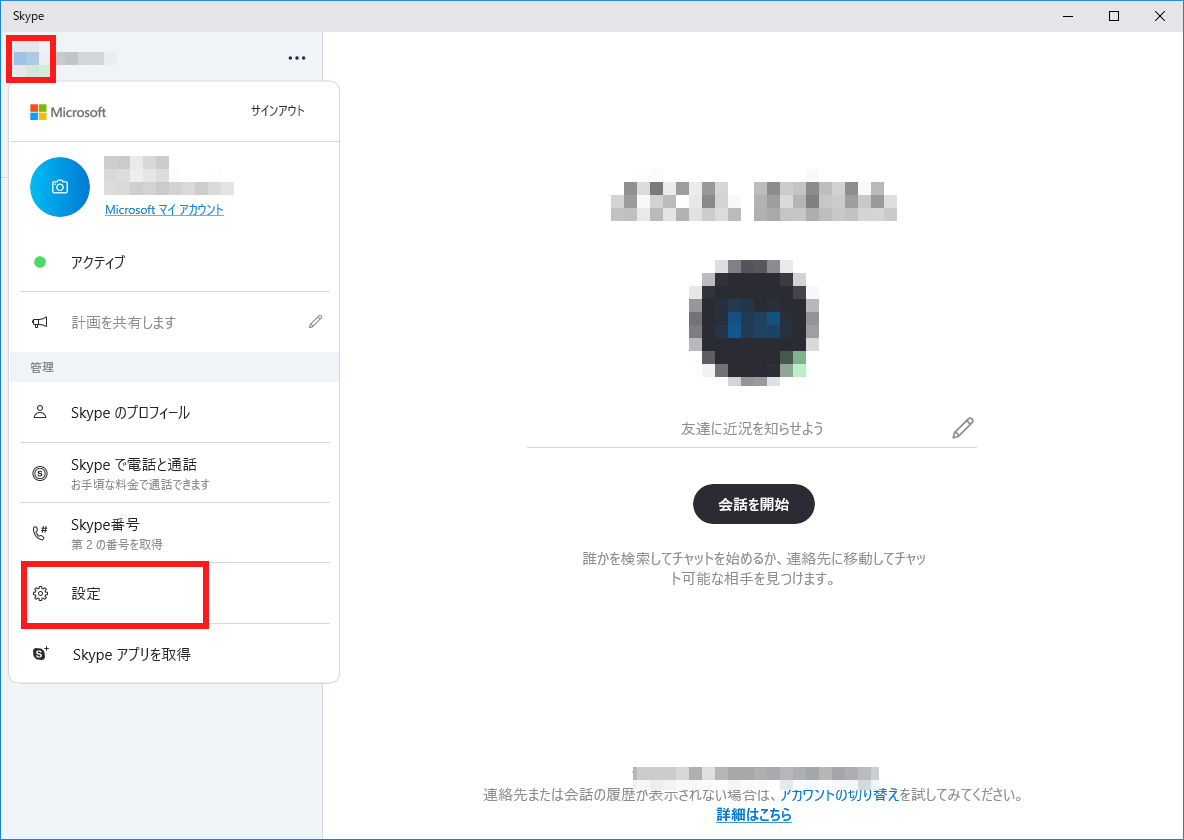Open Skype で電話と通話 entry
The width and height of the screenshot is (1184, 840).
tap(174, 473)
